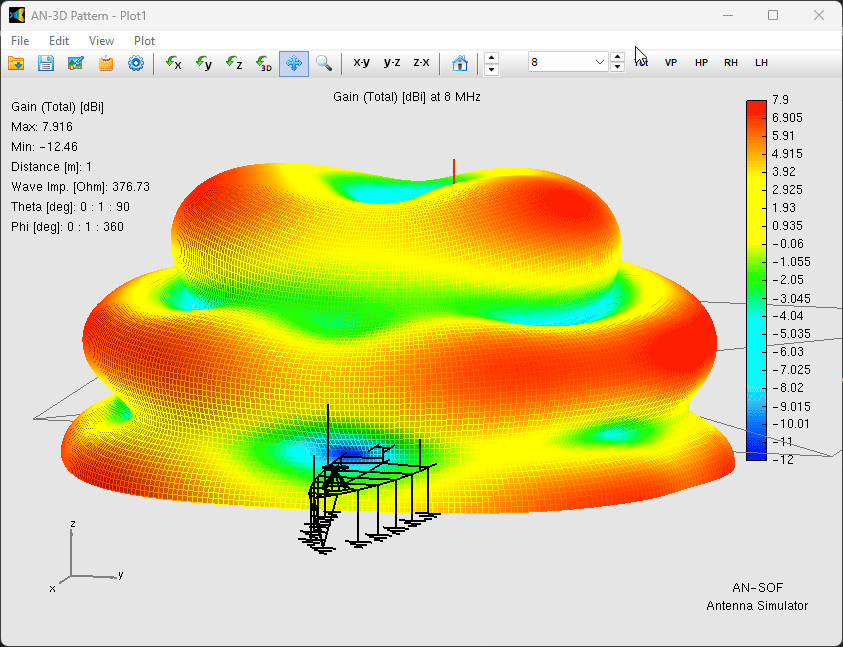
Task: Toggle VP vertical polarization display
Action: point(671,63)
